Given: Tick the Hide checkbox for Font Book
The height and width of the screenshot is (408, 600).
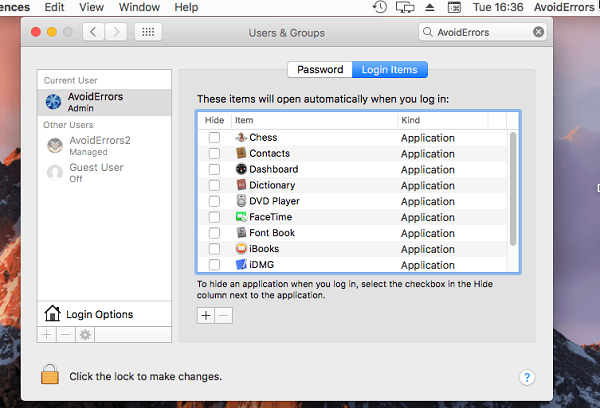Looking at the screenshot, I should click(x=214, y=233).
